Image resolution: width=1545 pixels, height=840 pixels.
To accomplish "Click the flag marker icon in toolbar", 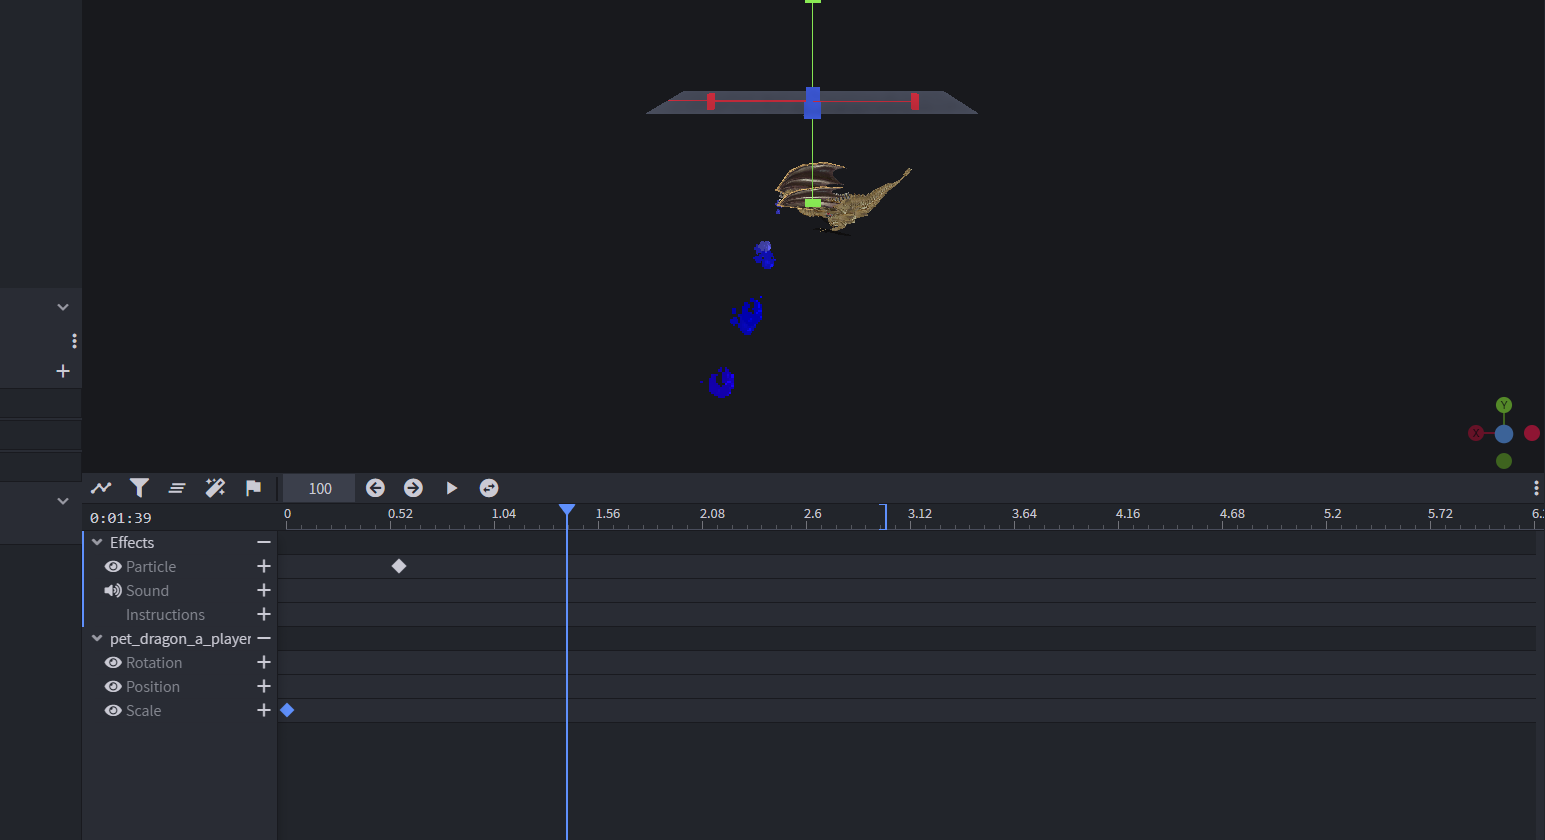I will (253, 488).
